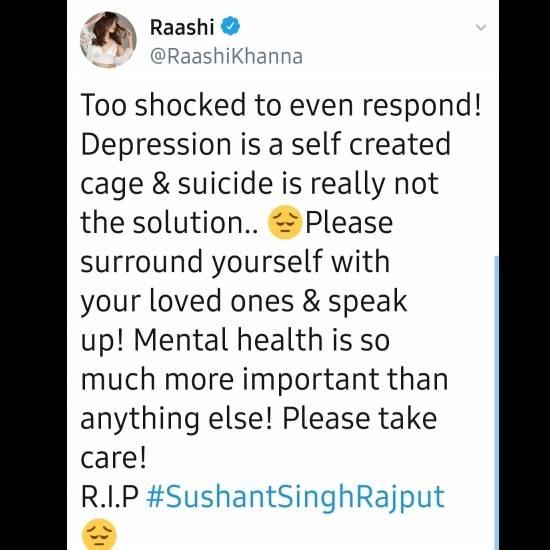Open the @RaashiKhanna handle link
Viewport: 550px width, 550px height.
point(226,56)
